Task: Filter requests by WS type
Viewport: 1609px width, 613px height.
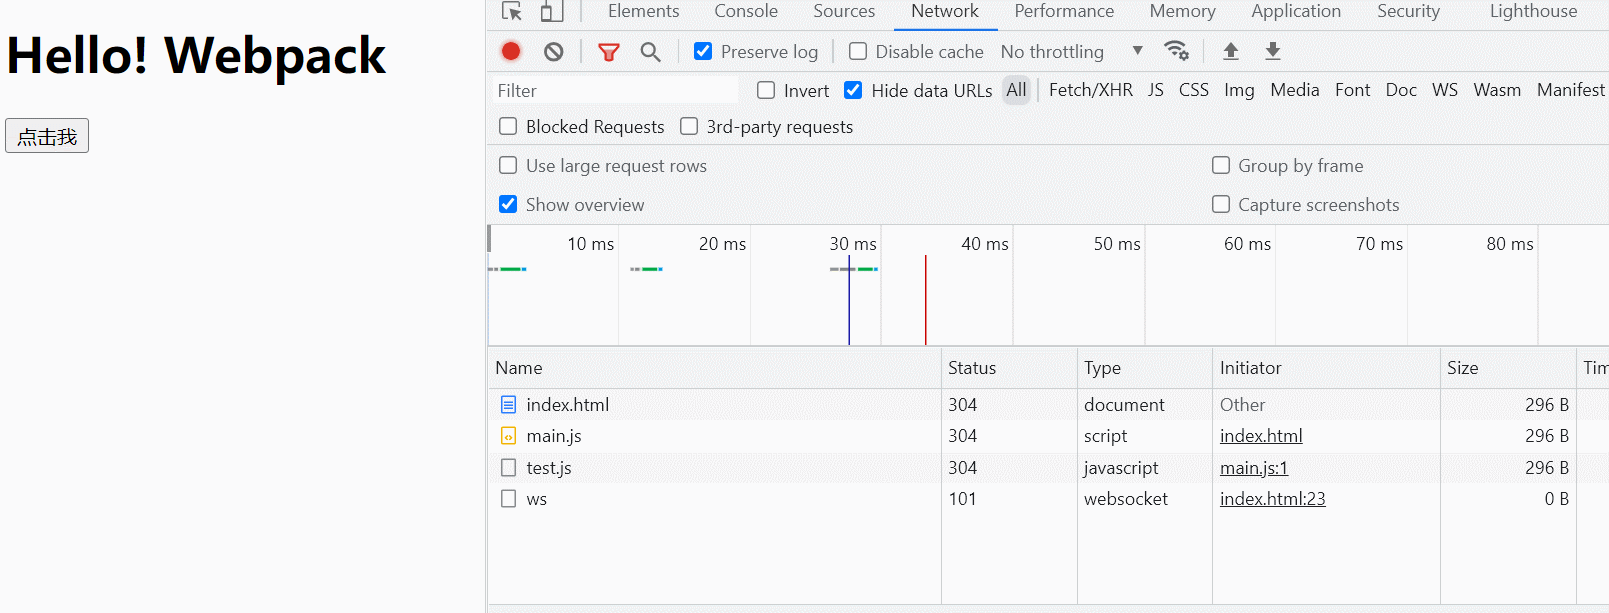Action: coord(1445,90)
